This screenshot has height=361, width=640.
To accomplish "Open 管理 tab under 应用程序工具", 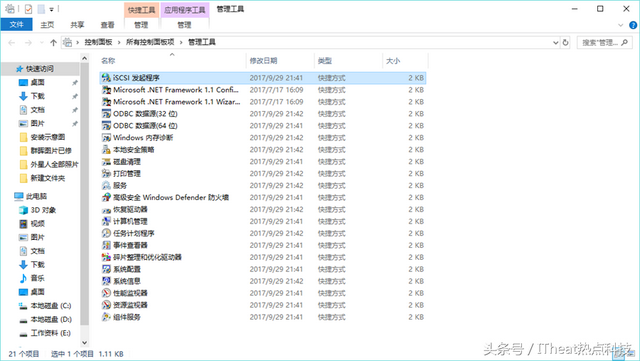I will (x=184, y=25).
